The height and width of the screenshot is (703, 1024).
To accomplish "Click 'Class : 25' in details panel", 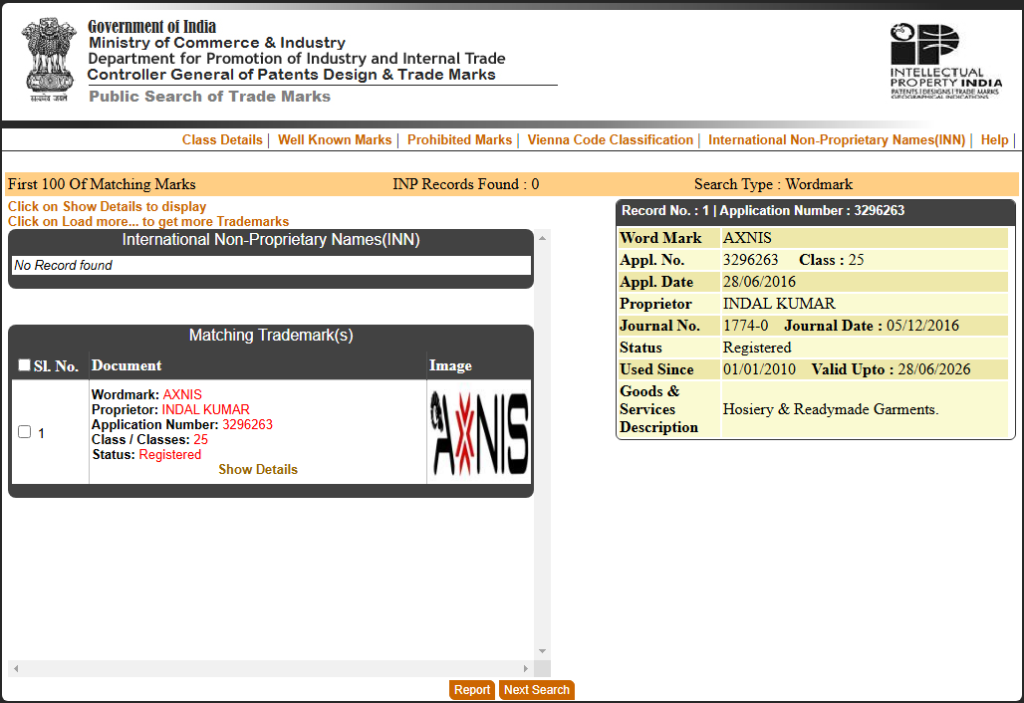I will coord(831,260).
